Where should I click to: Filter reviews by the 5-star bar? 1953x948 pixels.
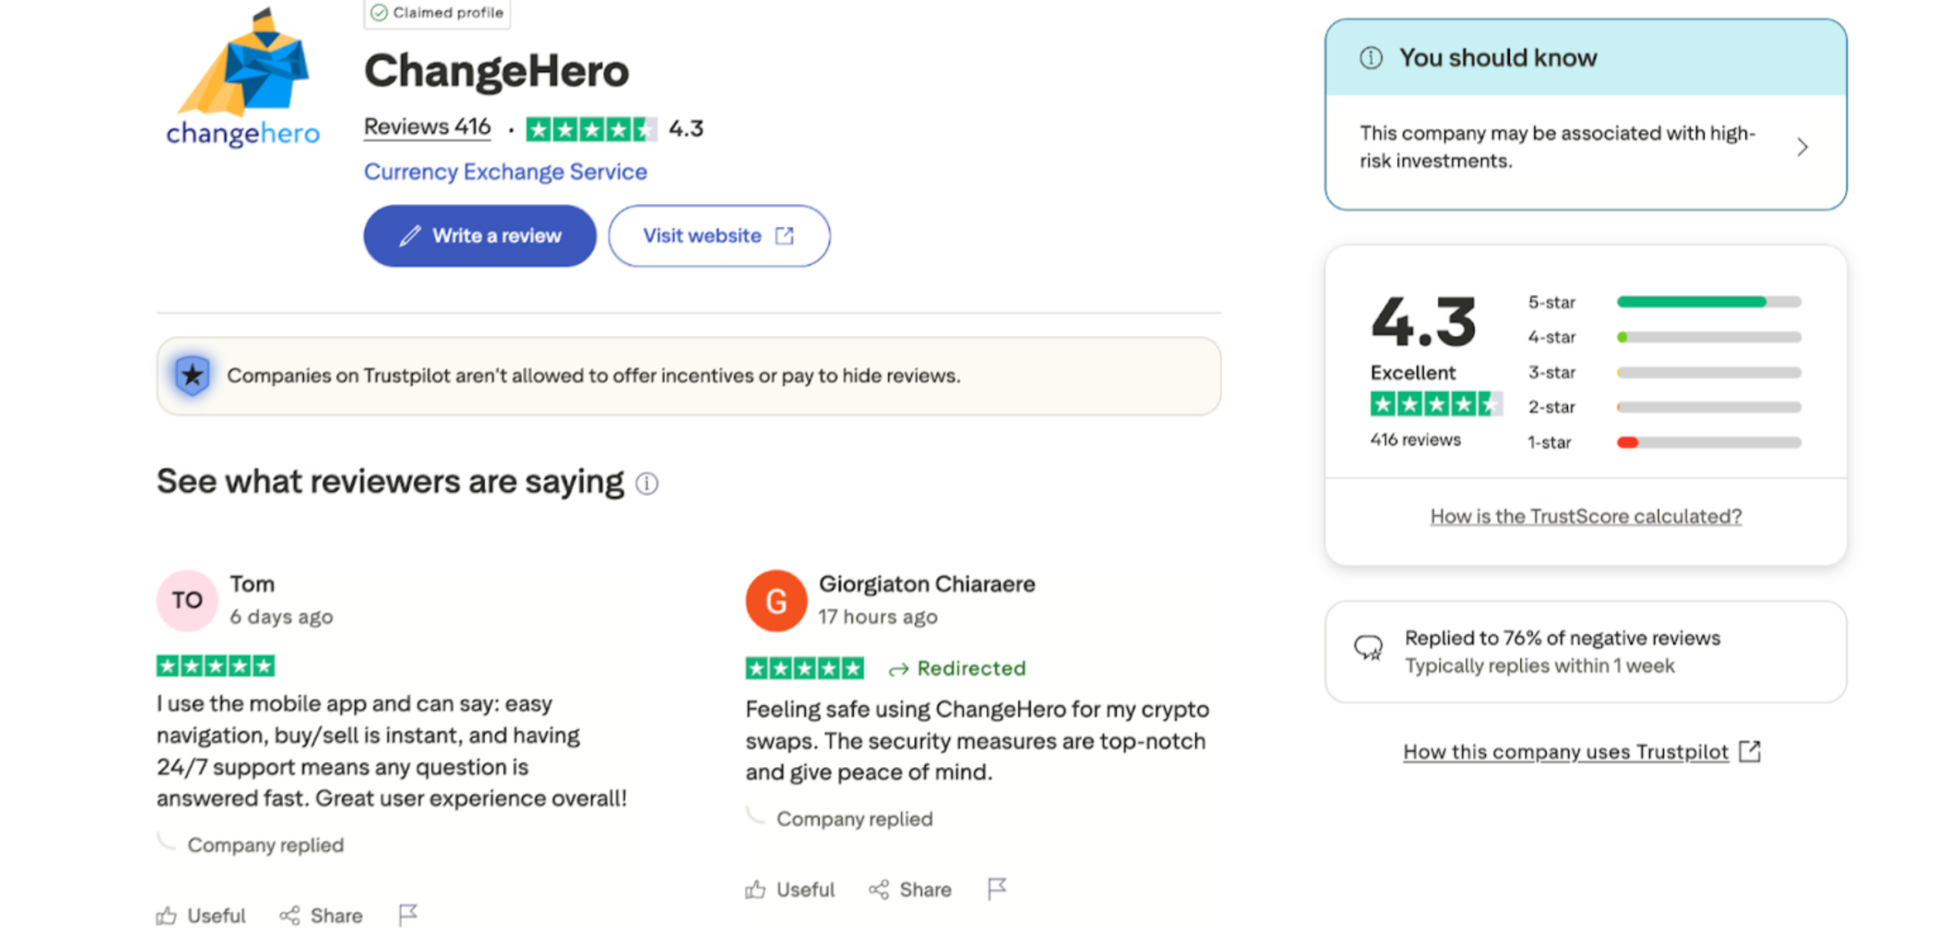coord(1708,302)
